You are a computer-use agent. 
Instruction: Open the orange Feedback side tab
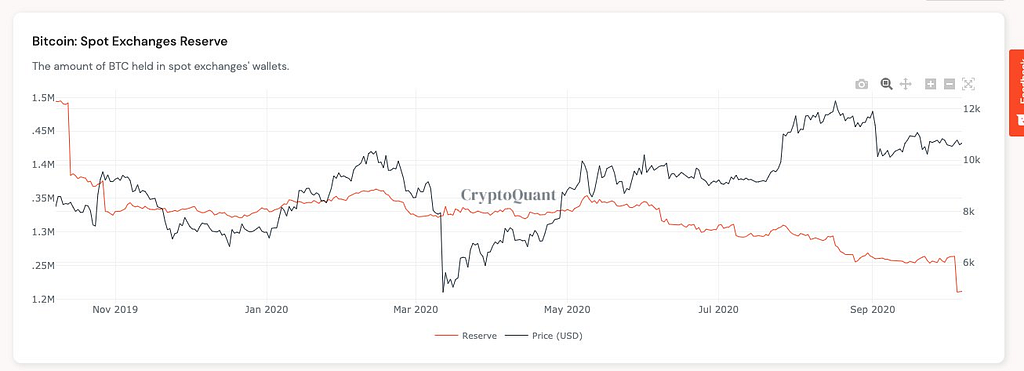tap(1017, 93)
